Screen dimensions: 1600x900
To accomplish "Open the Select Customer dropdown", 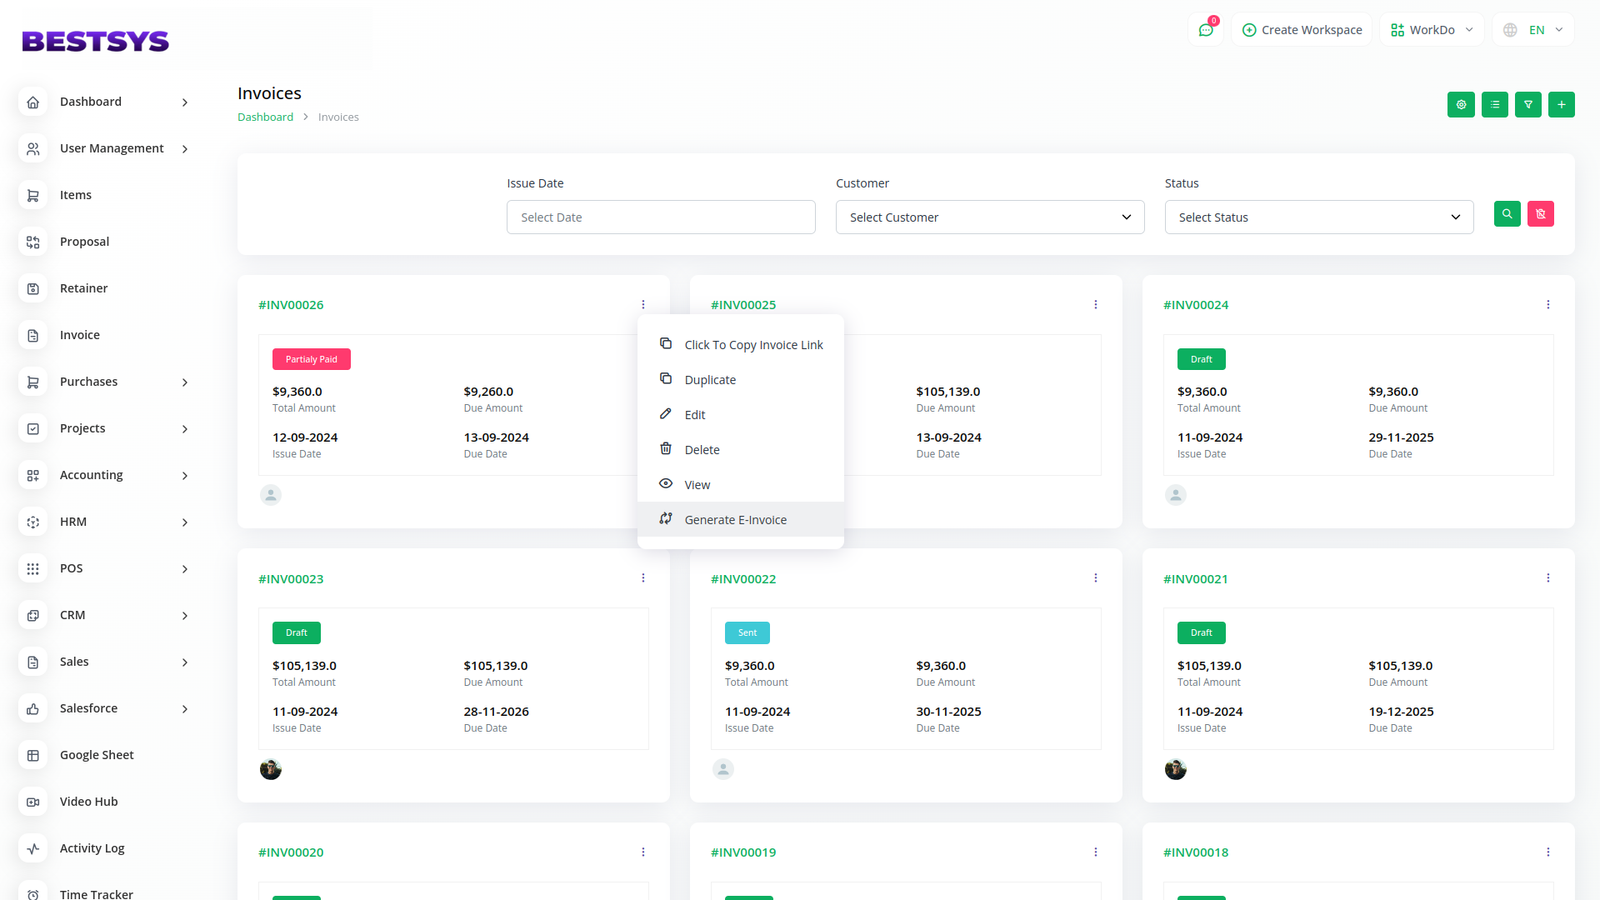I will pos(989,217).
